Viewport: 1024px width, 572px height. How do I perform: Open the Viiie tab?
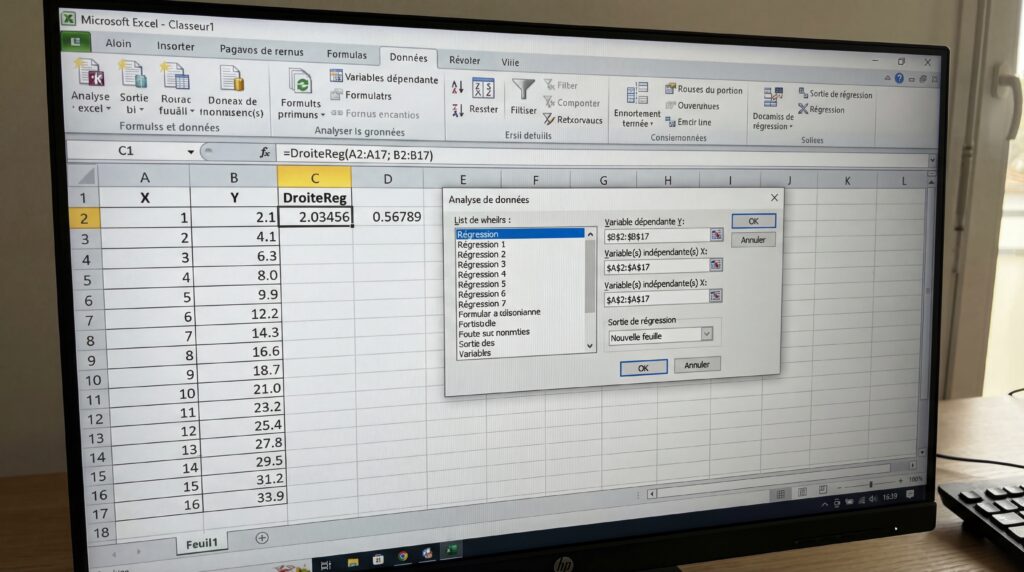click(510, 63)
